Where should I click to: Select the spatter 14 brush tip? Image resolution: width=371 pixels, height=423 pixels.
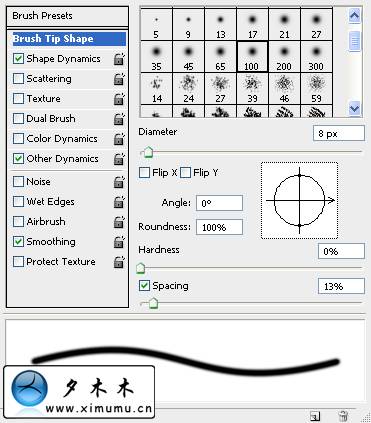[156, 89]
